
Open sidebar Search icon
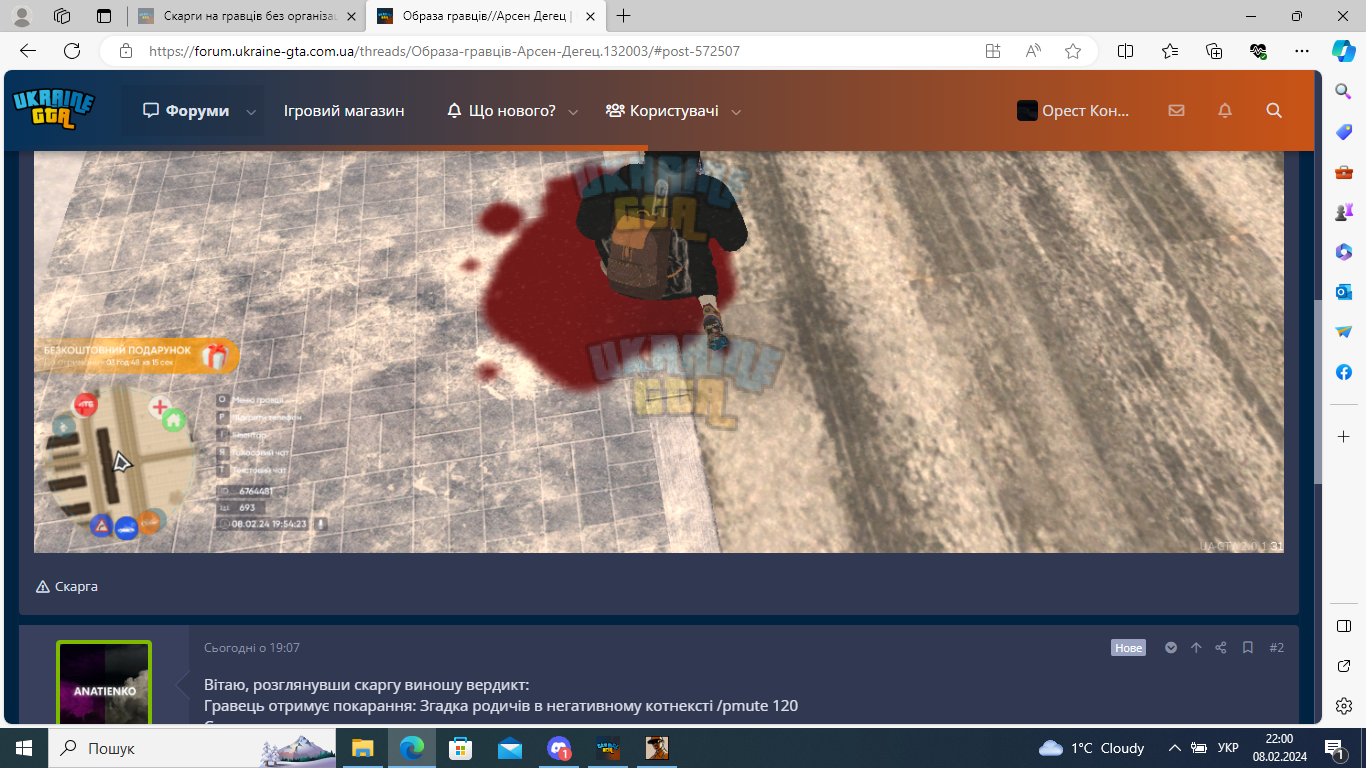coord(1344,92)
